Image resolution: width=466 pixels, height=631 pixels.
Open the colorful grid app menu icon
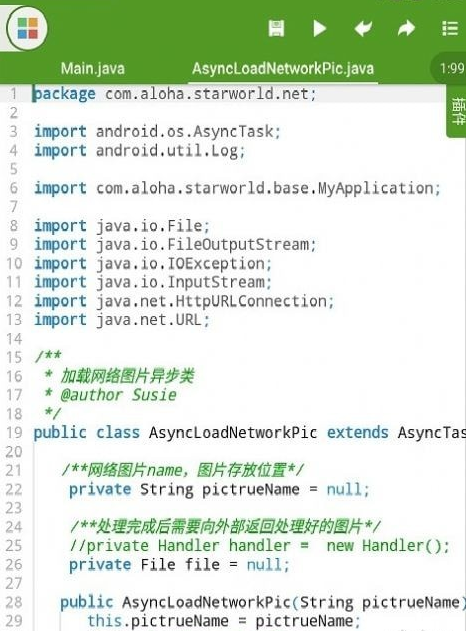(27, 28)
